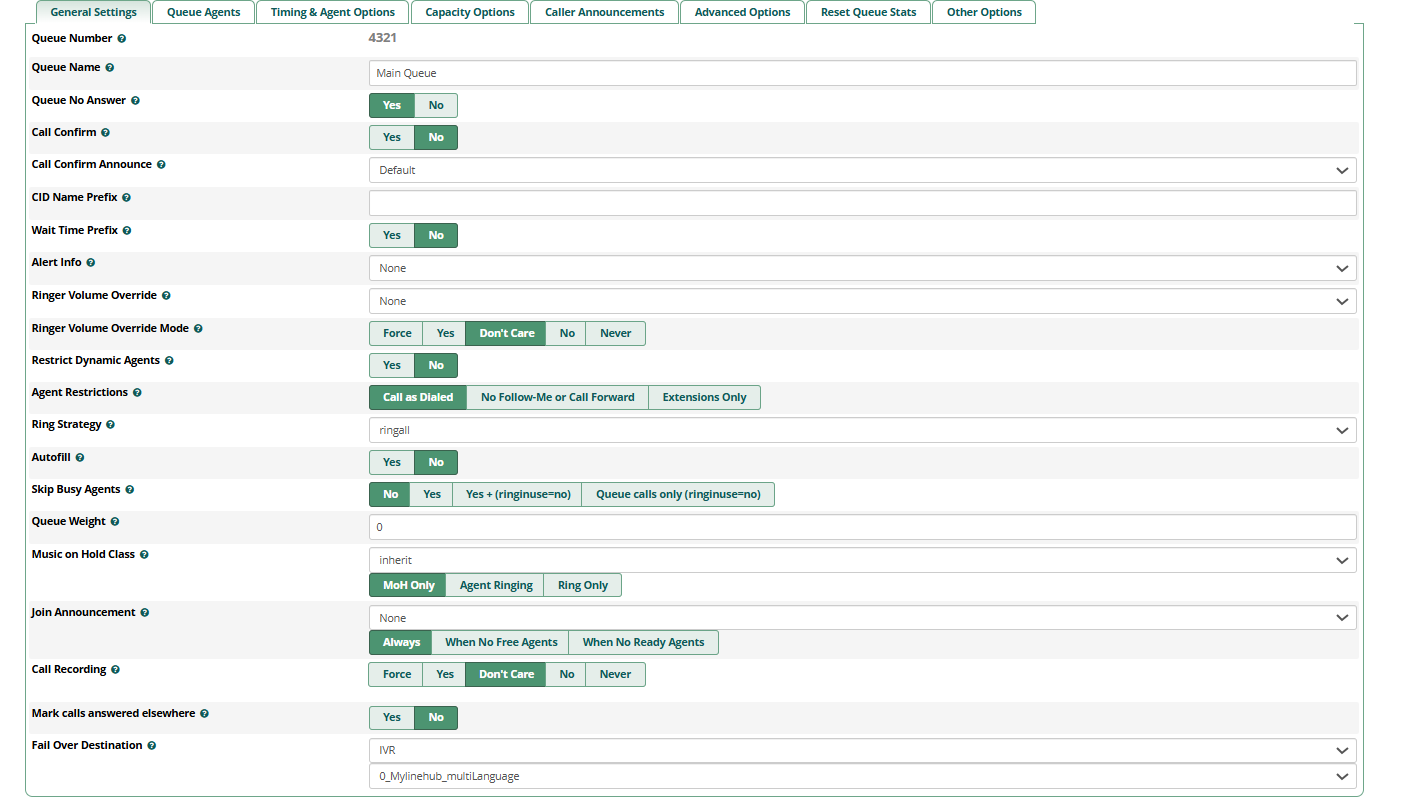Viewport: 1412px width, 798px height.
Task: Choose Yes + (ringinuse=no) for Skip Busy Agents
Action: [x=518, y=494]
